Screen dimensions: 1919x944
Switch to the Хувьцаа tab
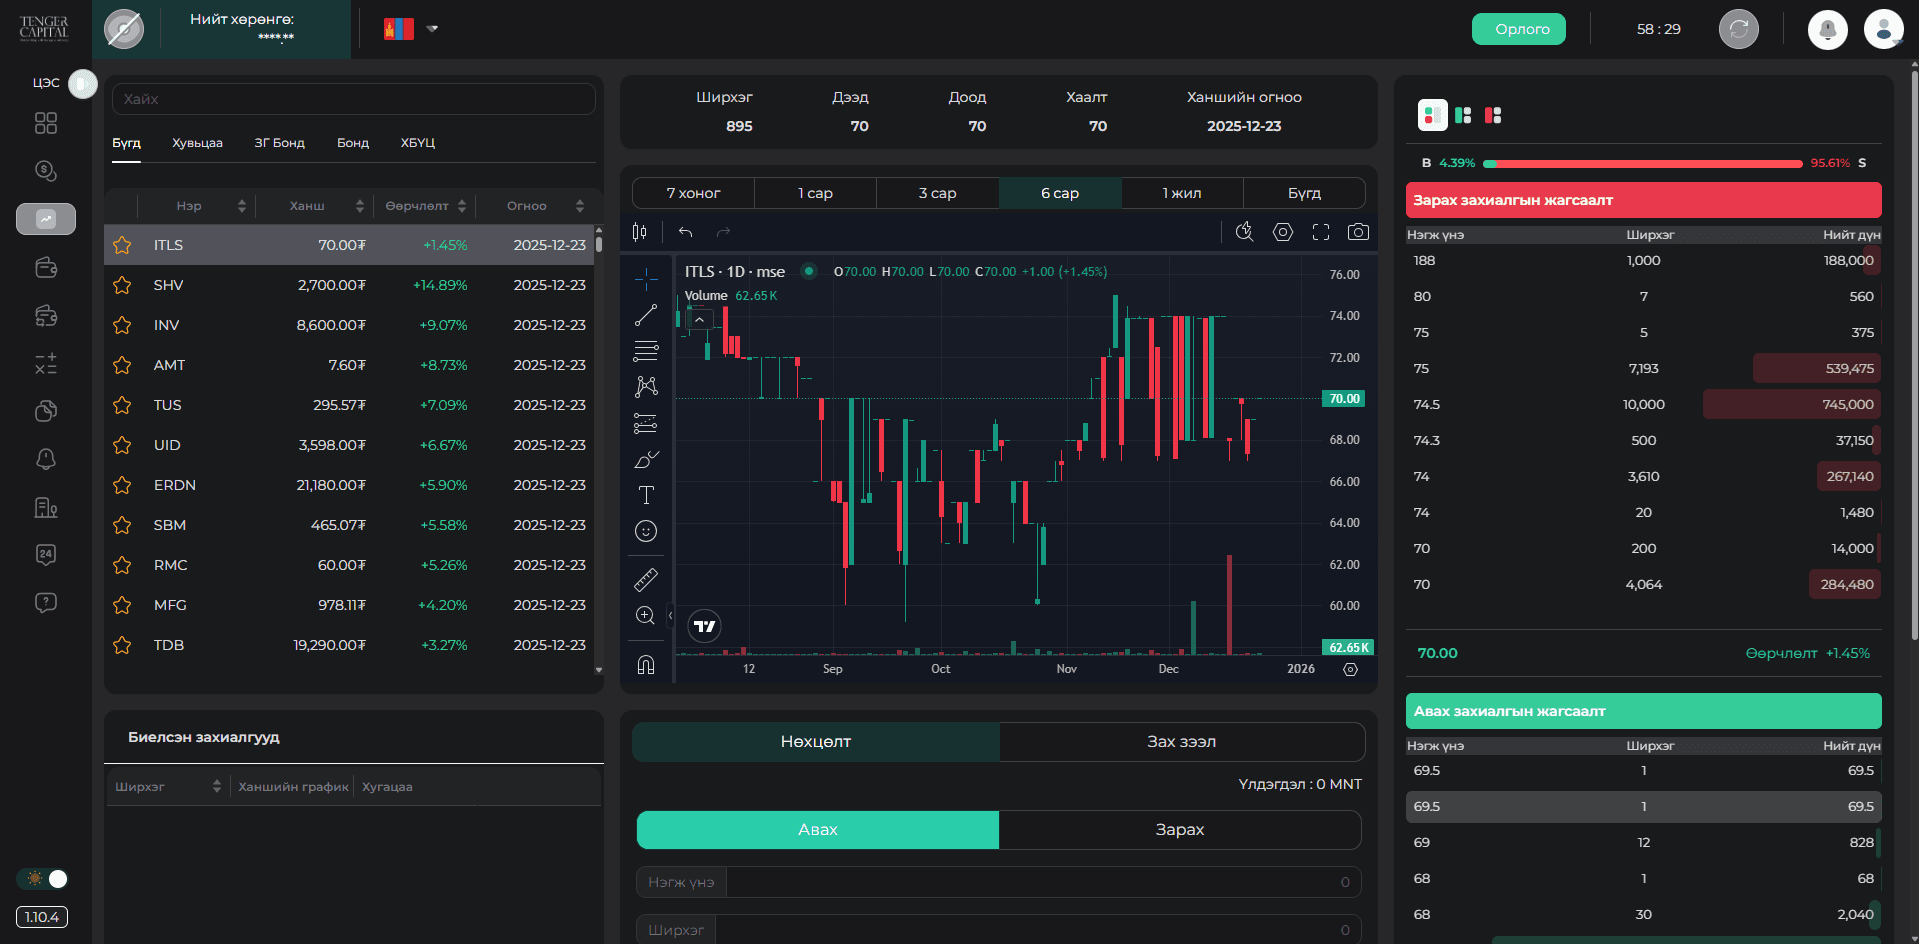pyautogui.click(x=197, y=143)
